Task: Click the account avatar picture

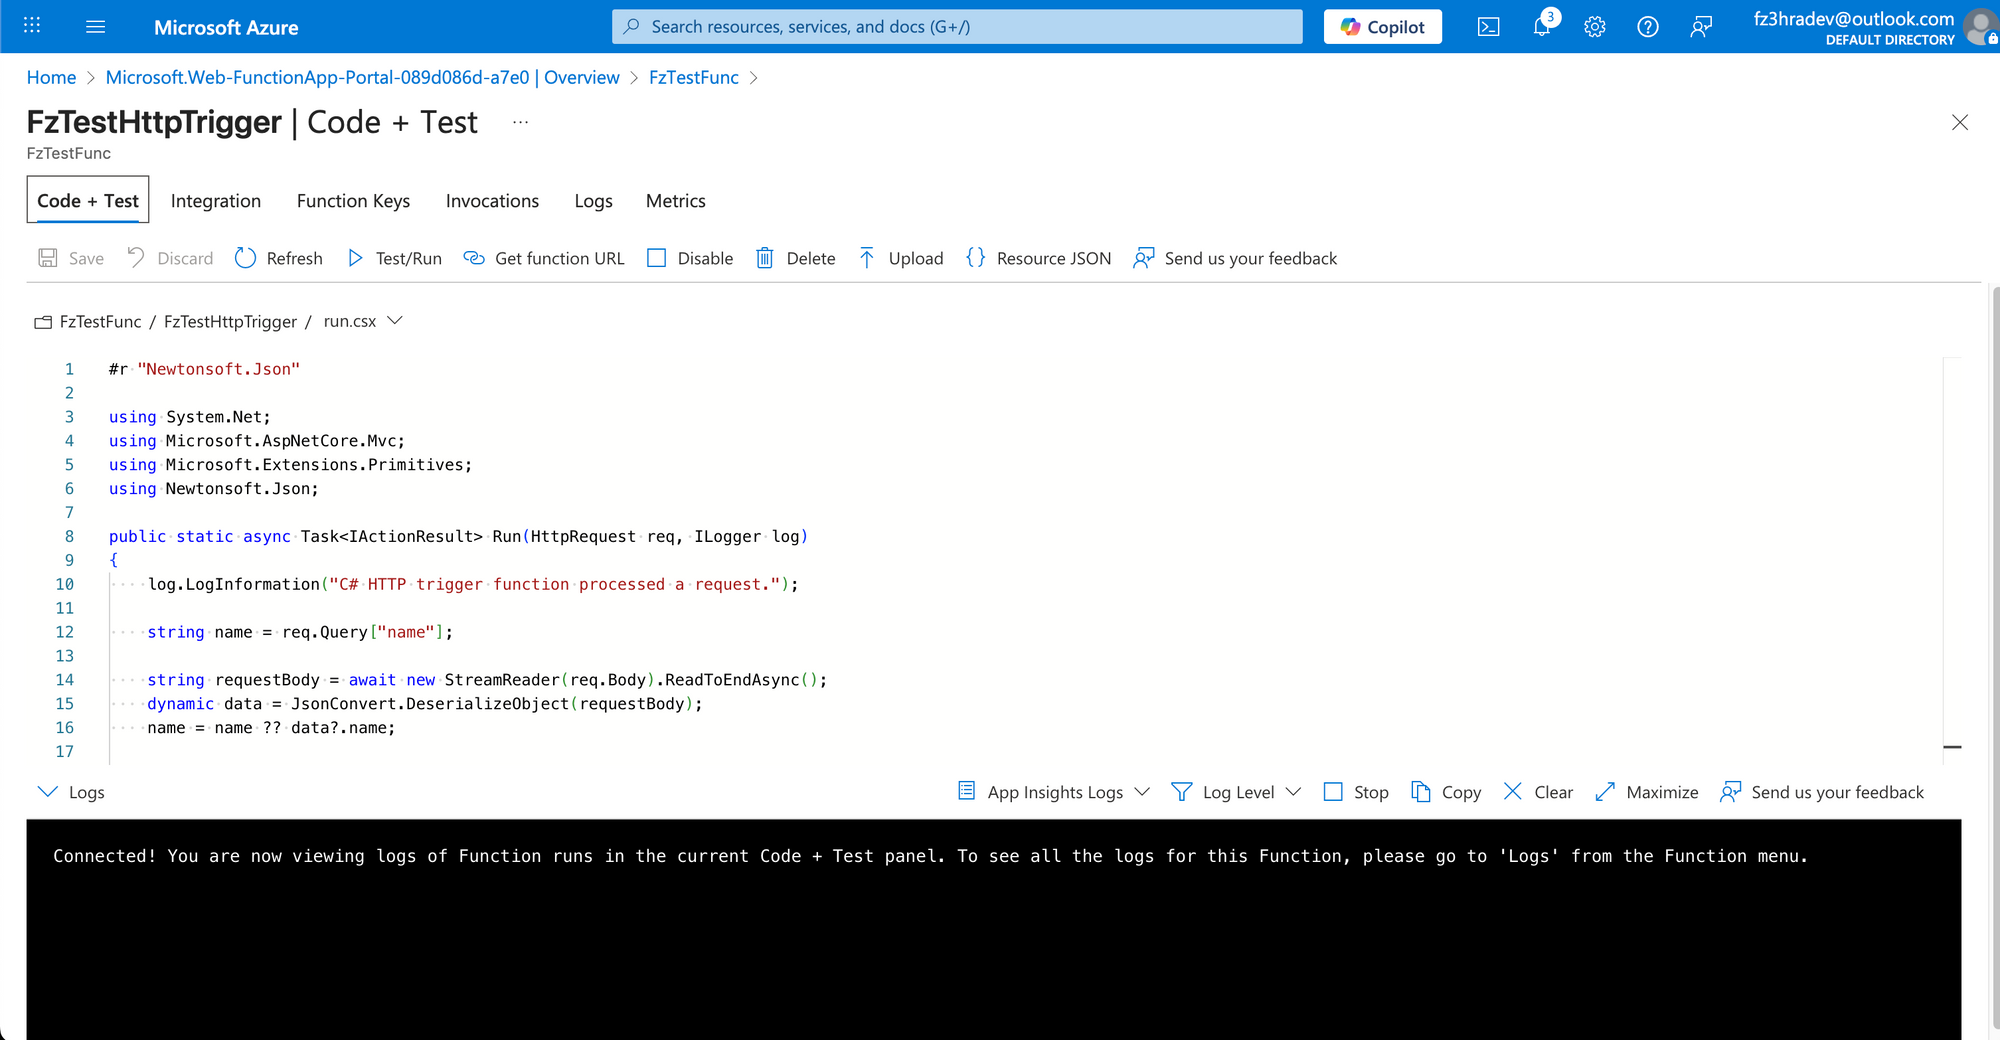Action: coord(1980,27)
